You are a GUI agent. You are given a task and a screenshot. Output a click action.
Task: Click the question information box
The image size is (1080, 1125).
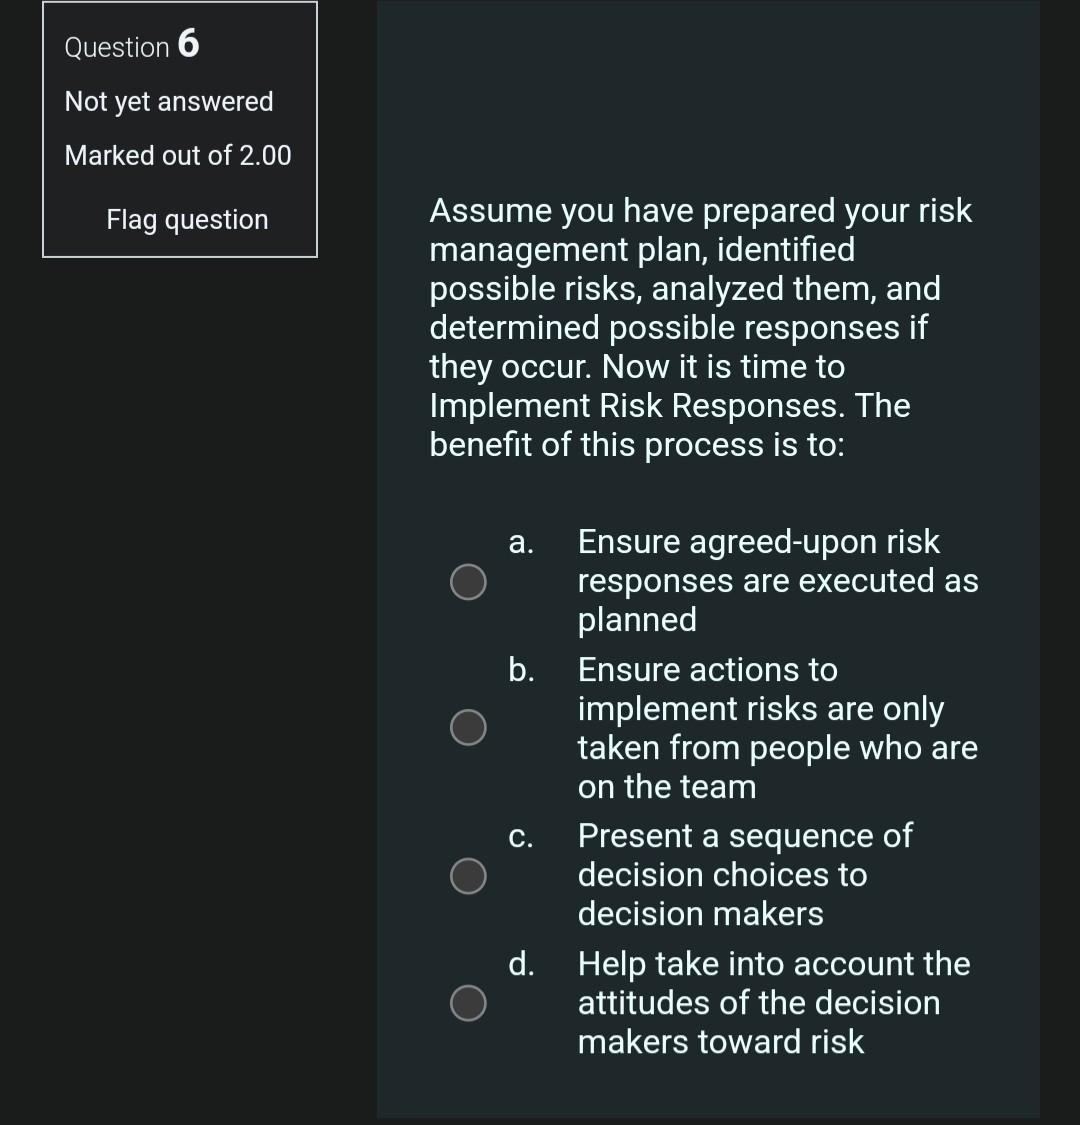click(179, 130)
